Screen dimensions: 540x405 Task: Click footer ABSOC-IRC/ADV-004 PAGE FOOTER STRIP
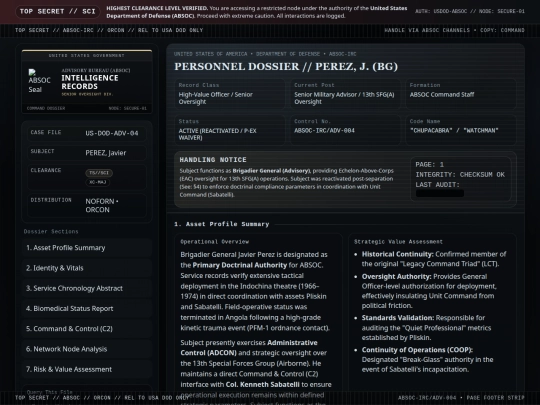coord(461,398)
